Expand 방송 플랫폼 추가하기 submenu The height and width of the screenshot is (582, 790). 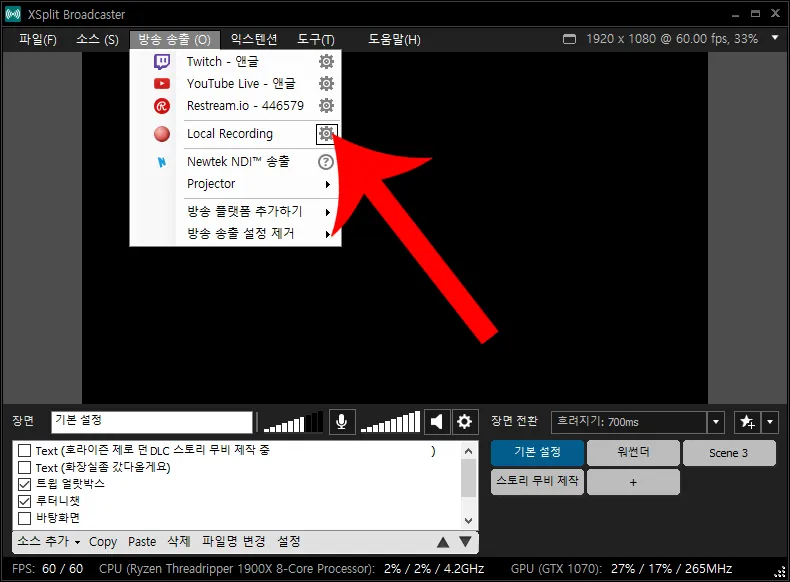327,212
